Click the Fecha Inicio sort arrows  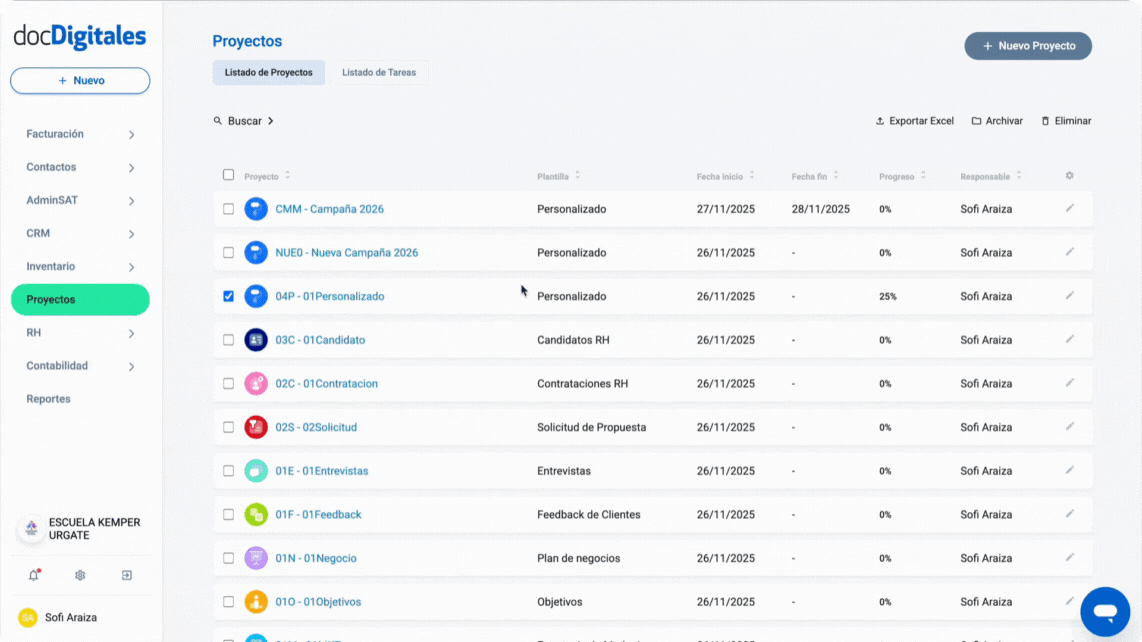[750, 175]
